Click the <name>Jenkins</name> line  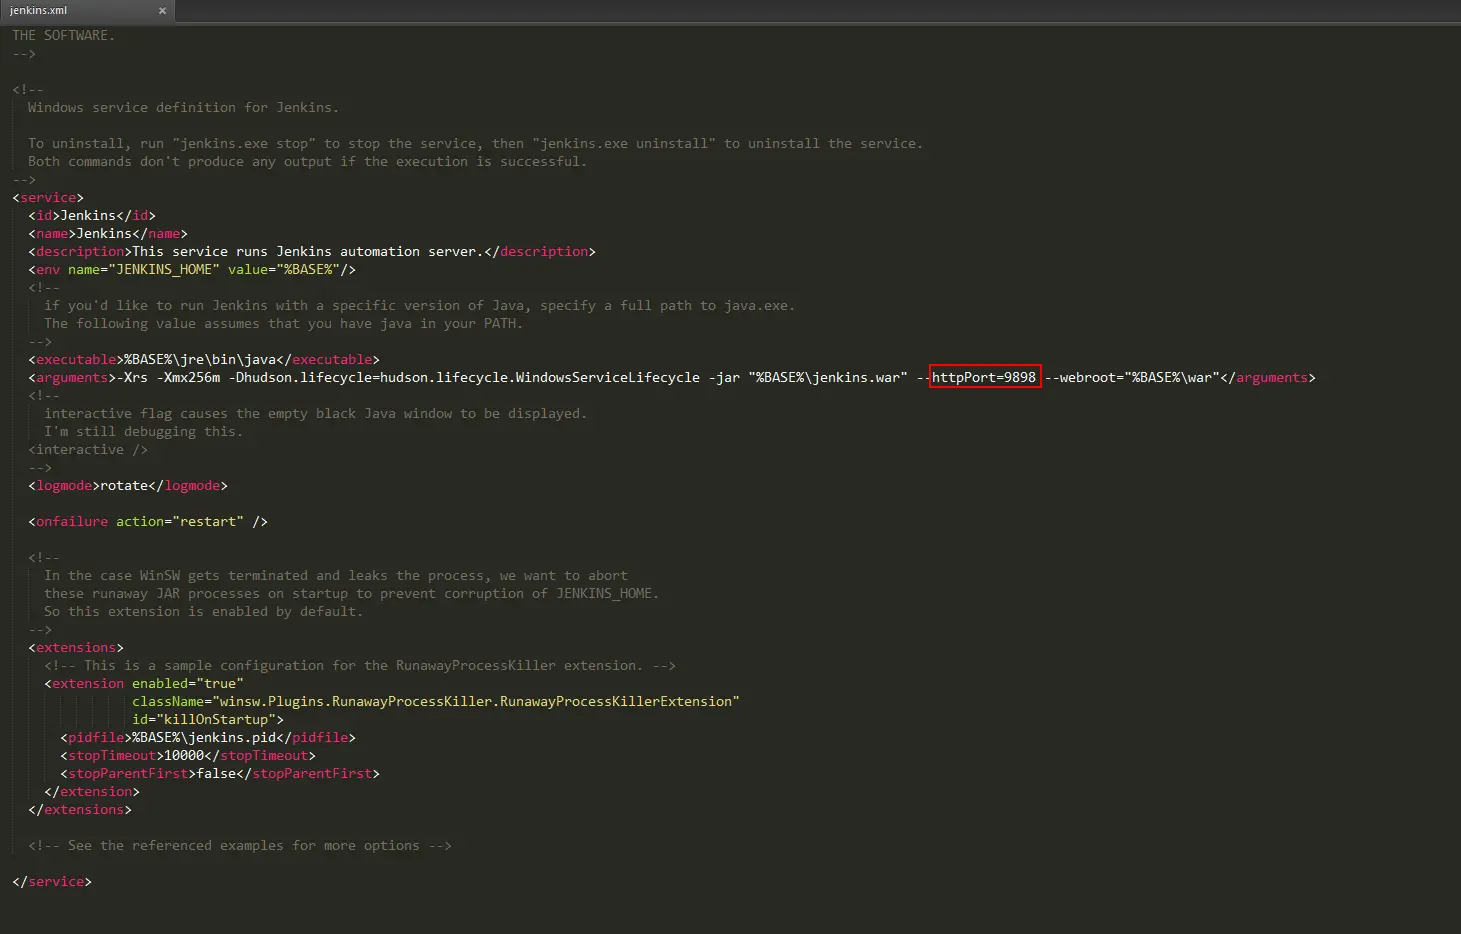point(108,233)
